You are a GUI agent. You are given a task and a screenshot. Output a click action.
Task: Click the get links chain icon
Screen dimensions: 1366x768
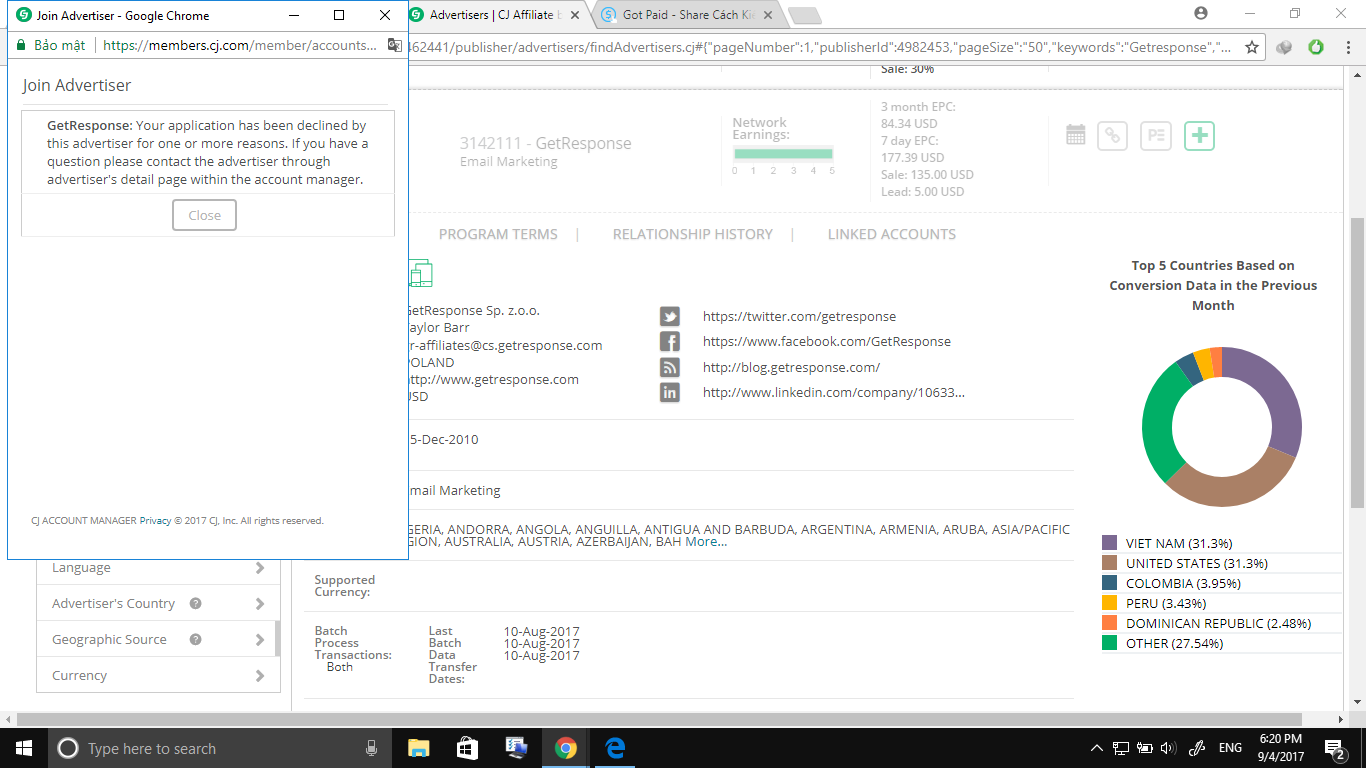(x=1112, y=136)
